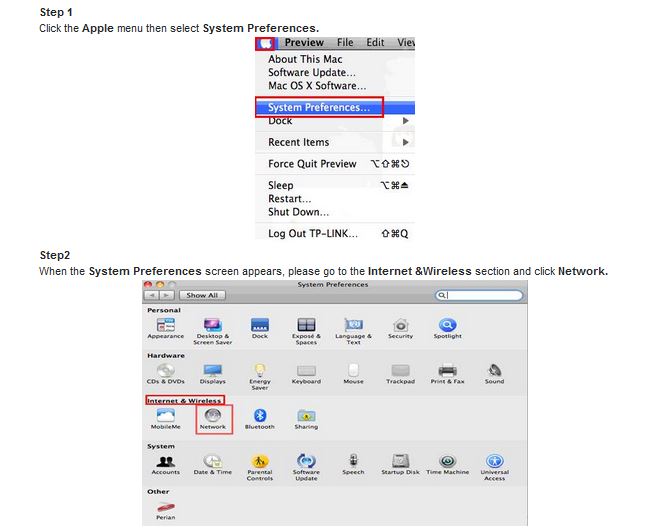The image size is (661, 532).
Task: Choose Software Update... menu entry
Action: point(311,73)
